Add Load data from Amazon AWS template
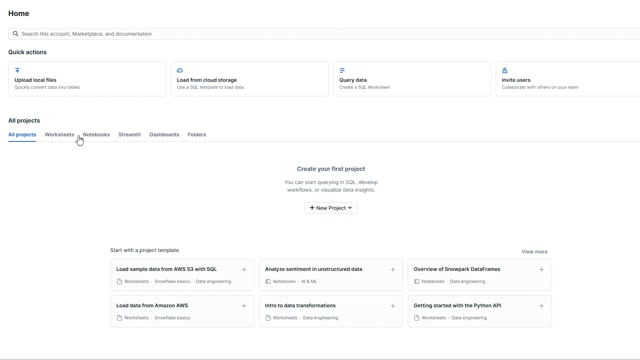 coord(244,306)
